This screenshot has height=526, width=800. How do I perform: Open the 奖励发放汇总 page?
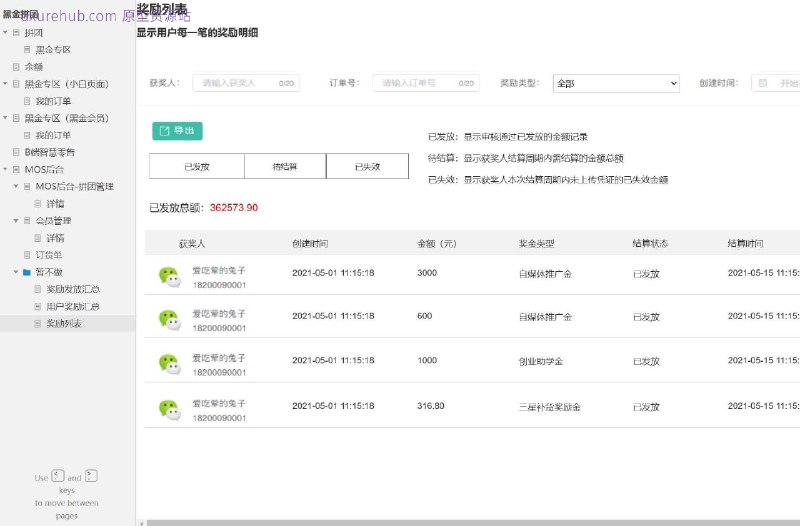coord(73,289)
